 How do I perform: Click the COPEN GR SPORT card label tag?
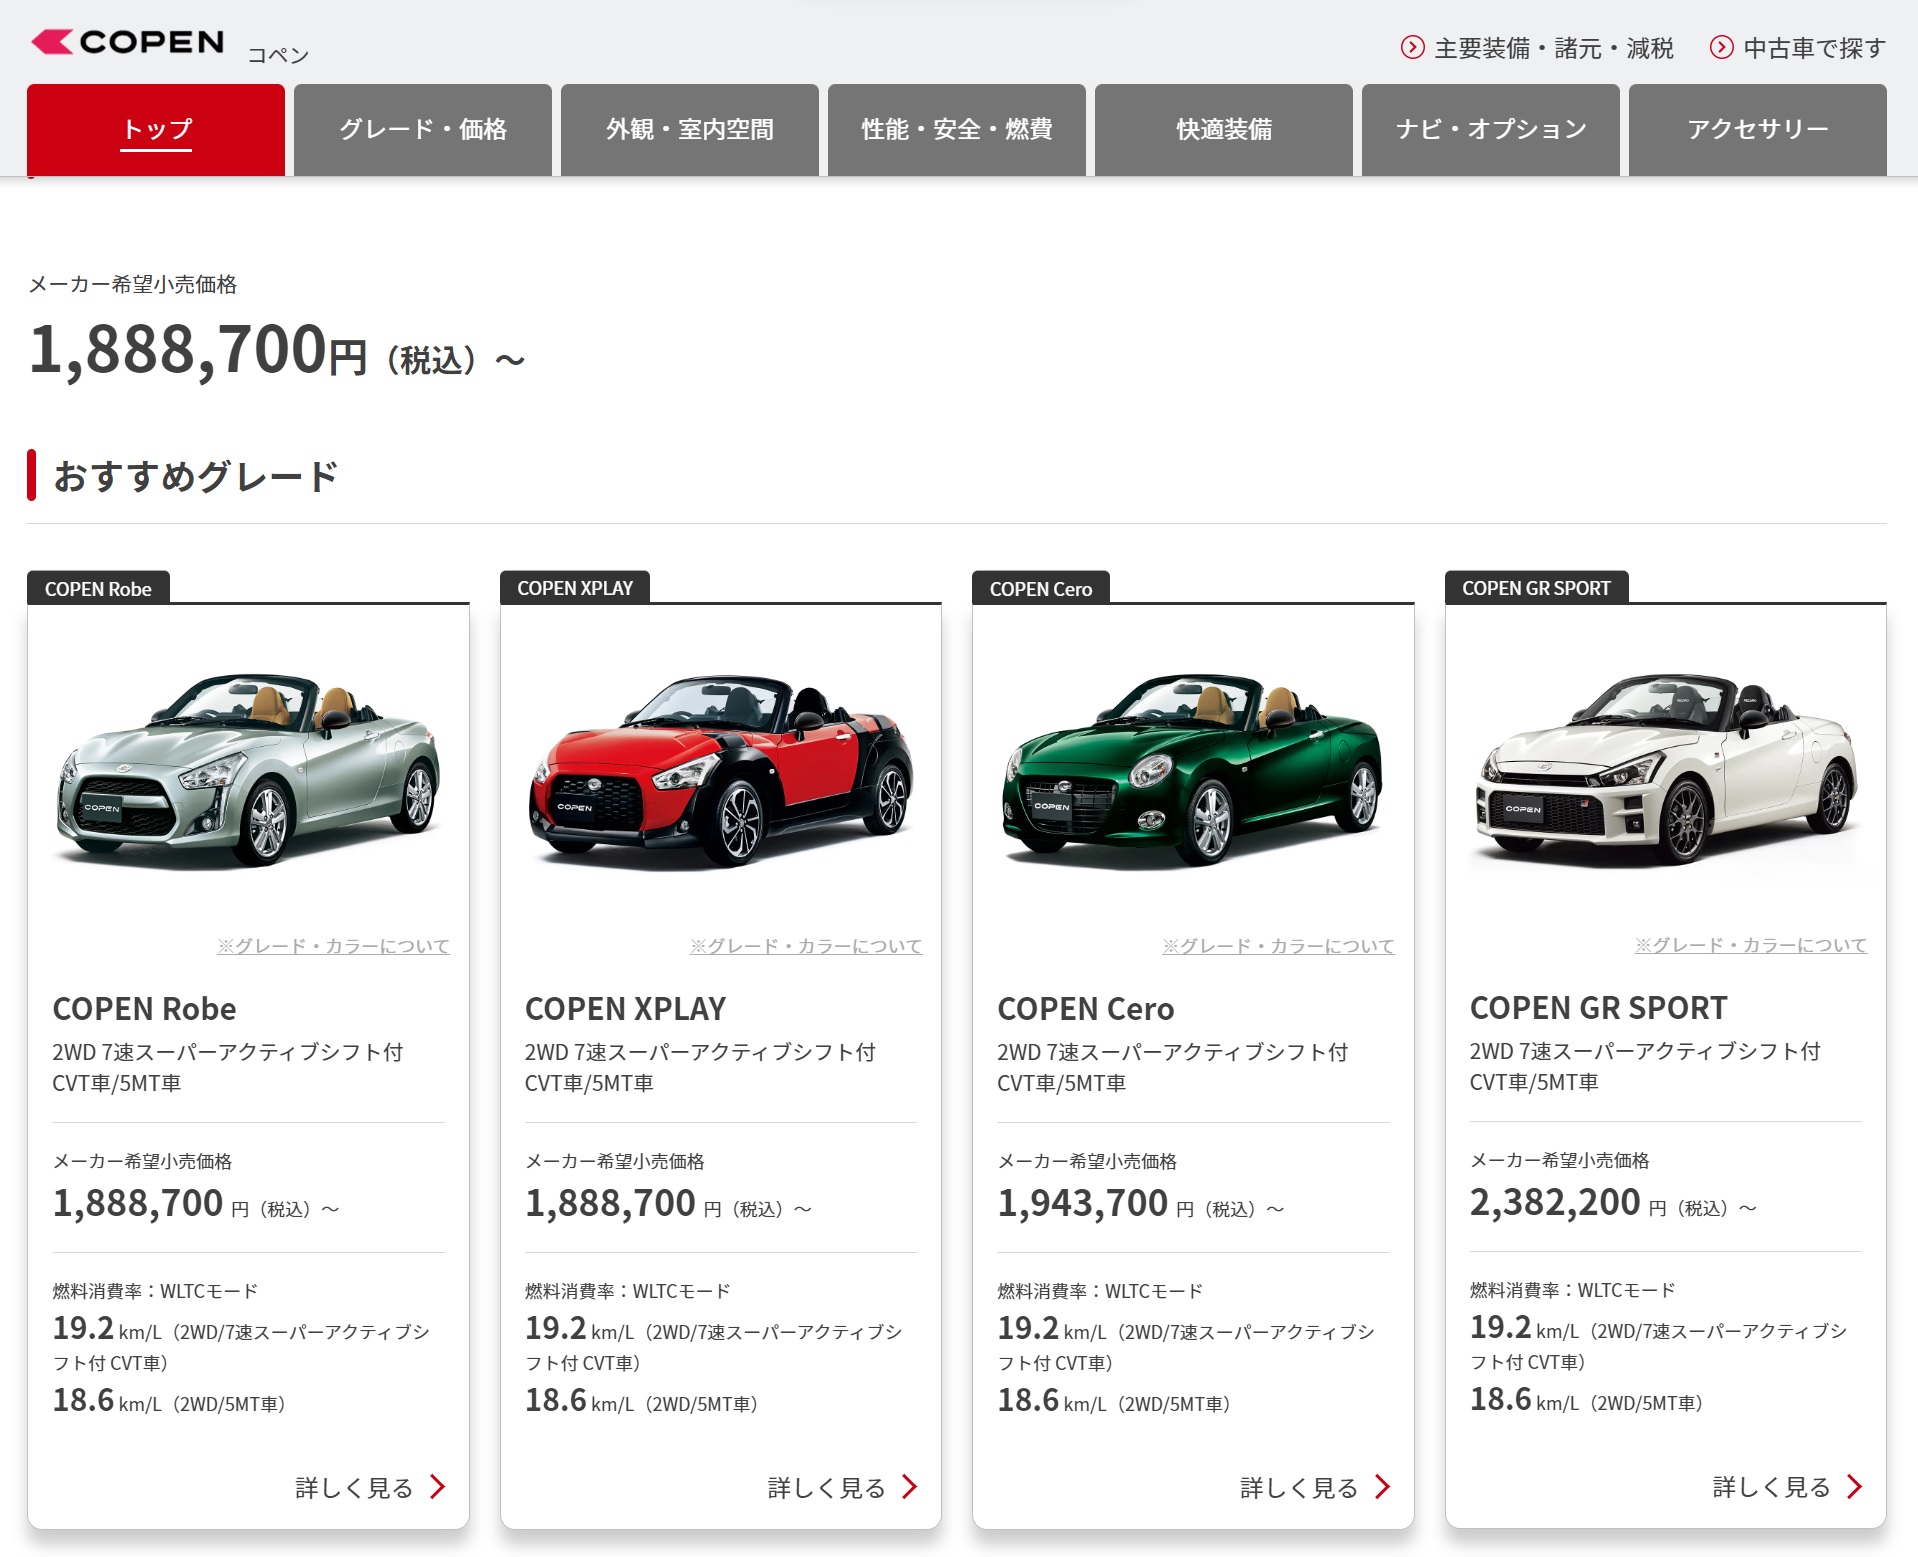pyautogui.click(x=1536, y=588)
